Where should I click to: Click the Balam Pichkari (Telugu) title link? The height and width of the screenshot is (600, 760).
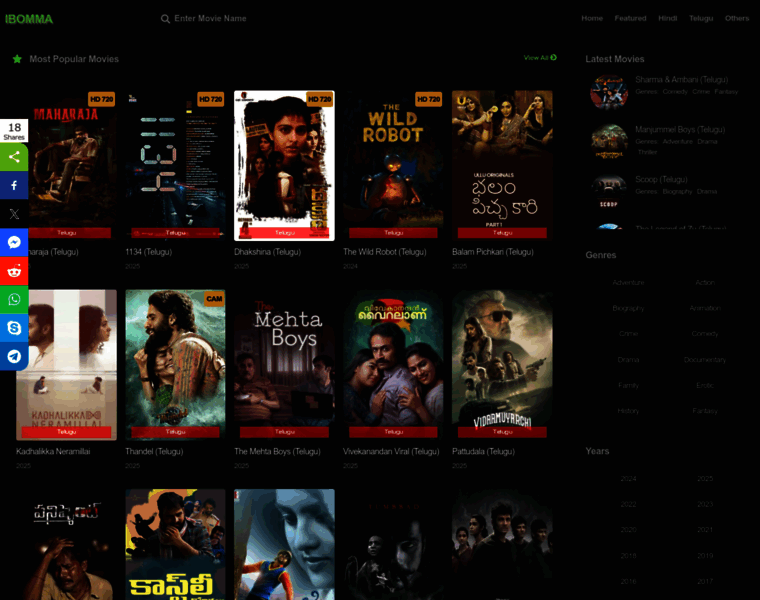pos(492,252)
